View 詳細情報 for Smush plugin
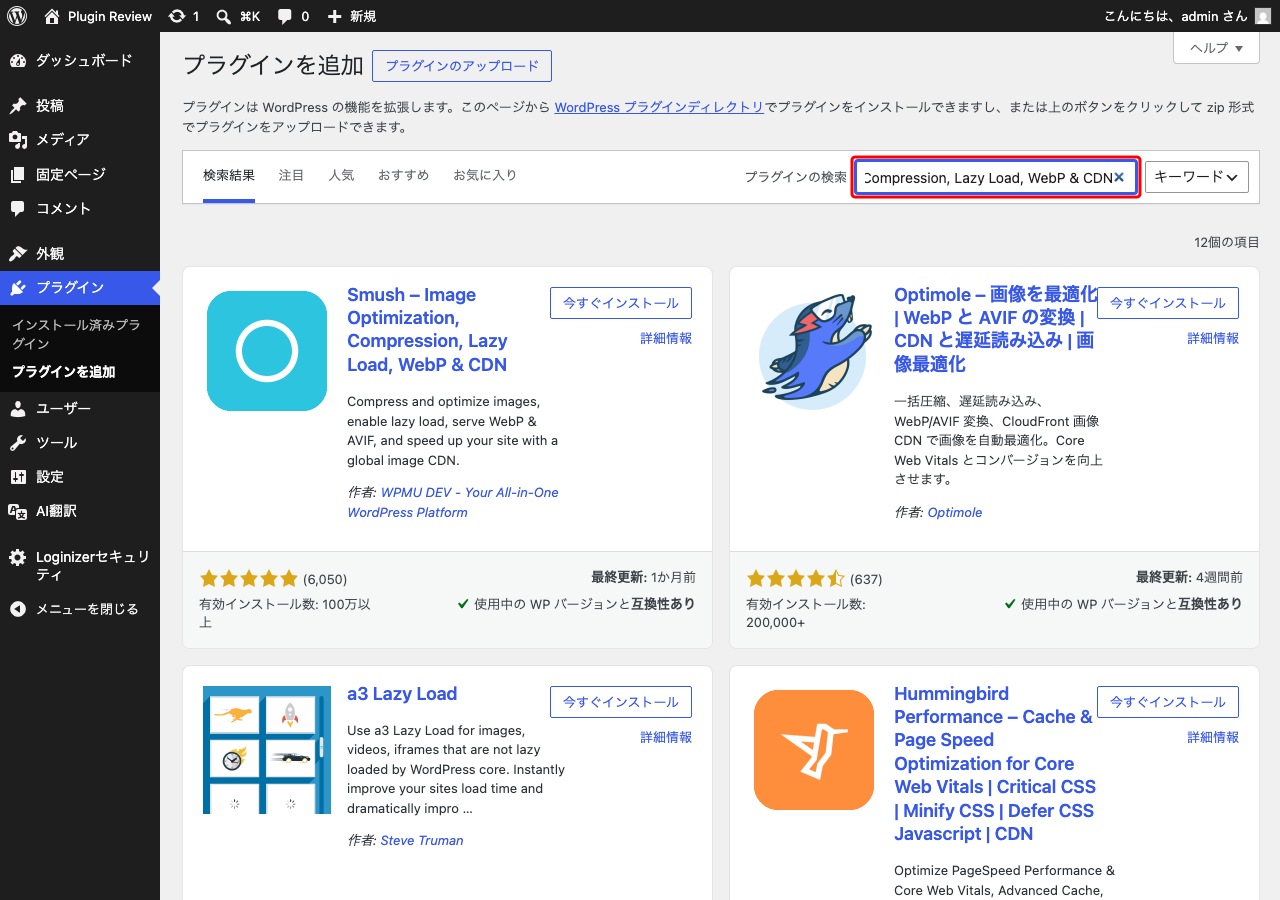The height and width of the screenshot is (900, 1280). tap(666, 338)
